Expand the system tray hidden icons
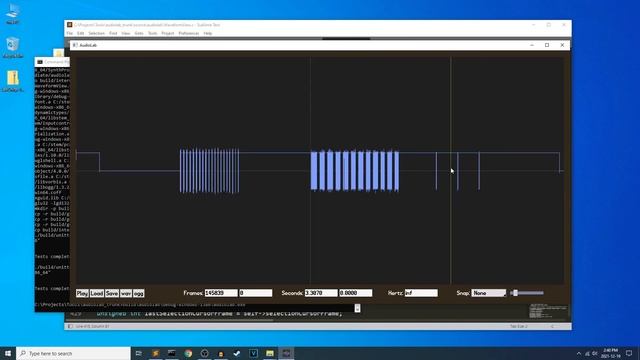 579,353
